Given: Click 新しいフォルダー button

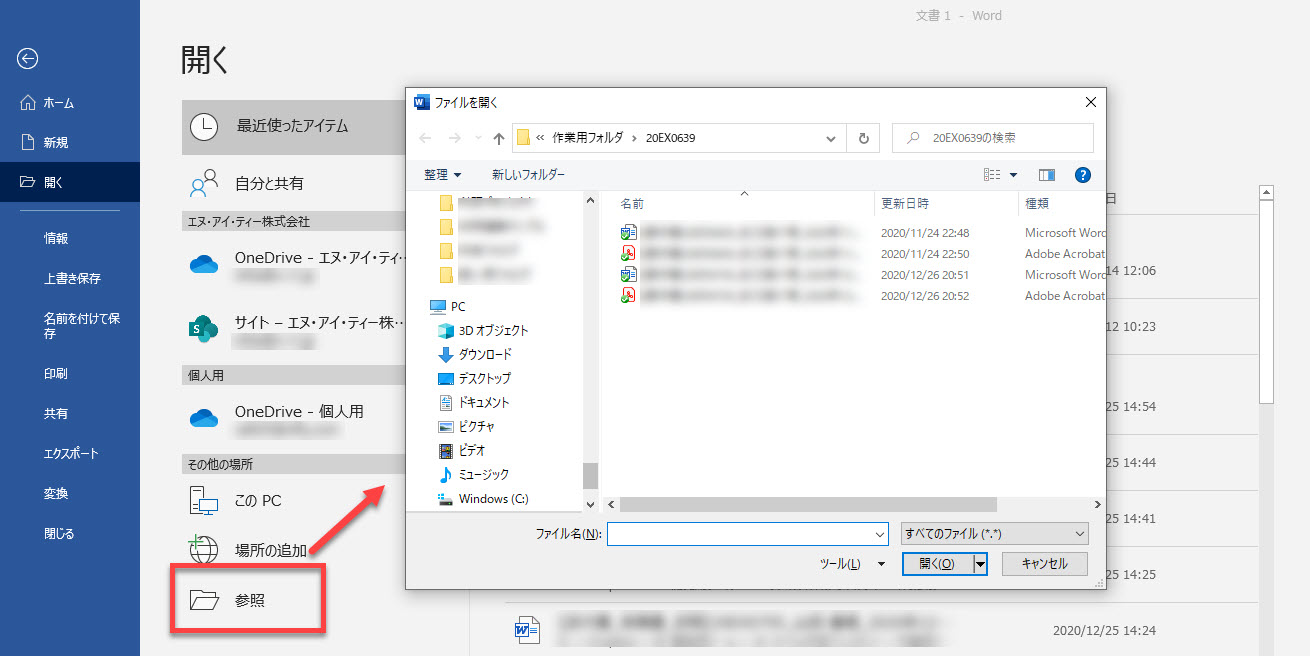Looking at the screenshot, I should 528,175.
